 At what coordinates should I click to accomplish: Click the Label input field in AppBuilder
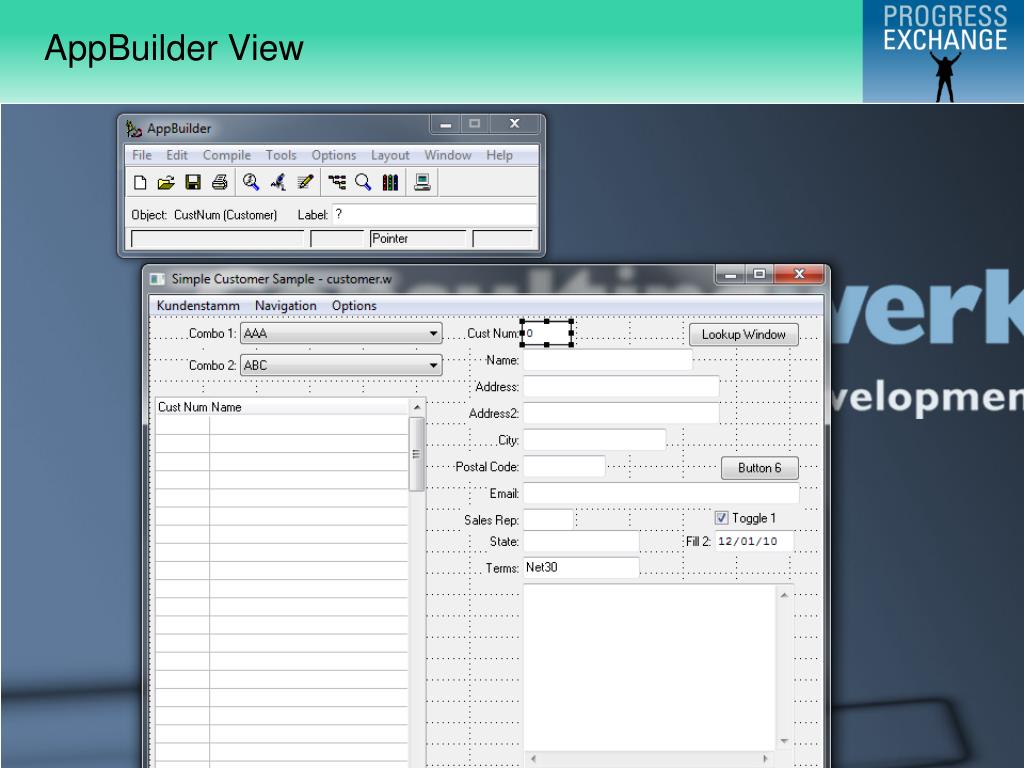(x=435, y=215)
